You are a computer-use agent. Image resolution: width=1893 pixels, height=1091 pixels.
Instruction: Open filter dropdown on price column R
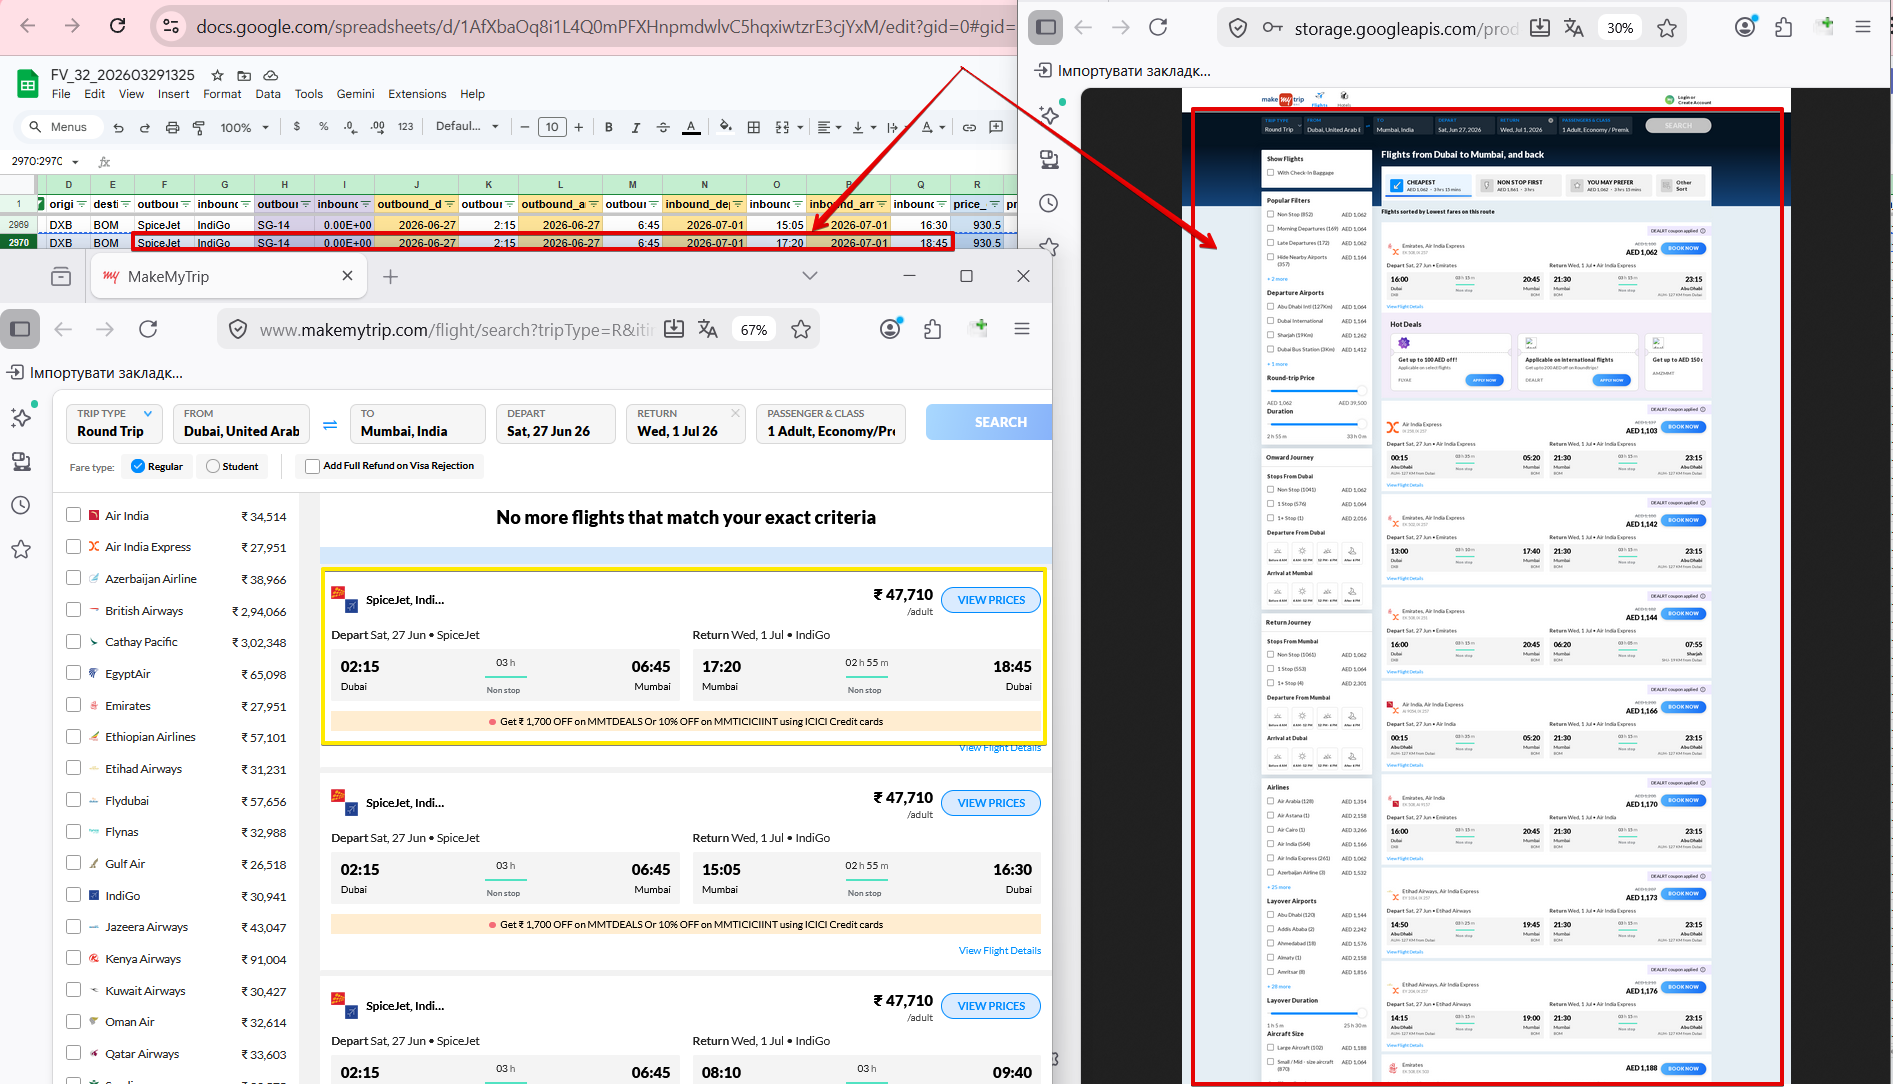point(994,204)
